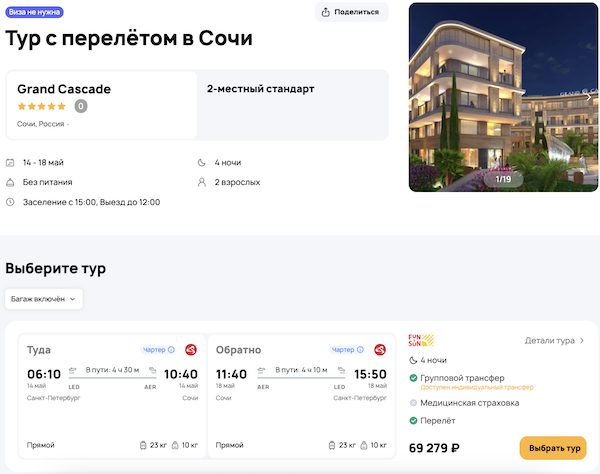Click the Поделиться share button

pyautogui.click(x=351, y=12)
